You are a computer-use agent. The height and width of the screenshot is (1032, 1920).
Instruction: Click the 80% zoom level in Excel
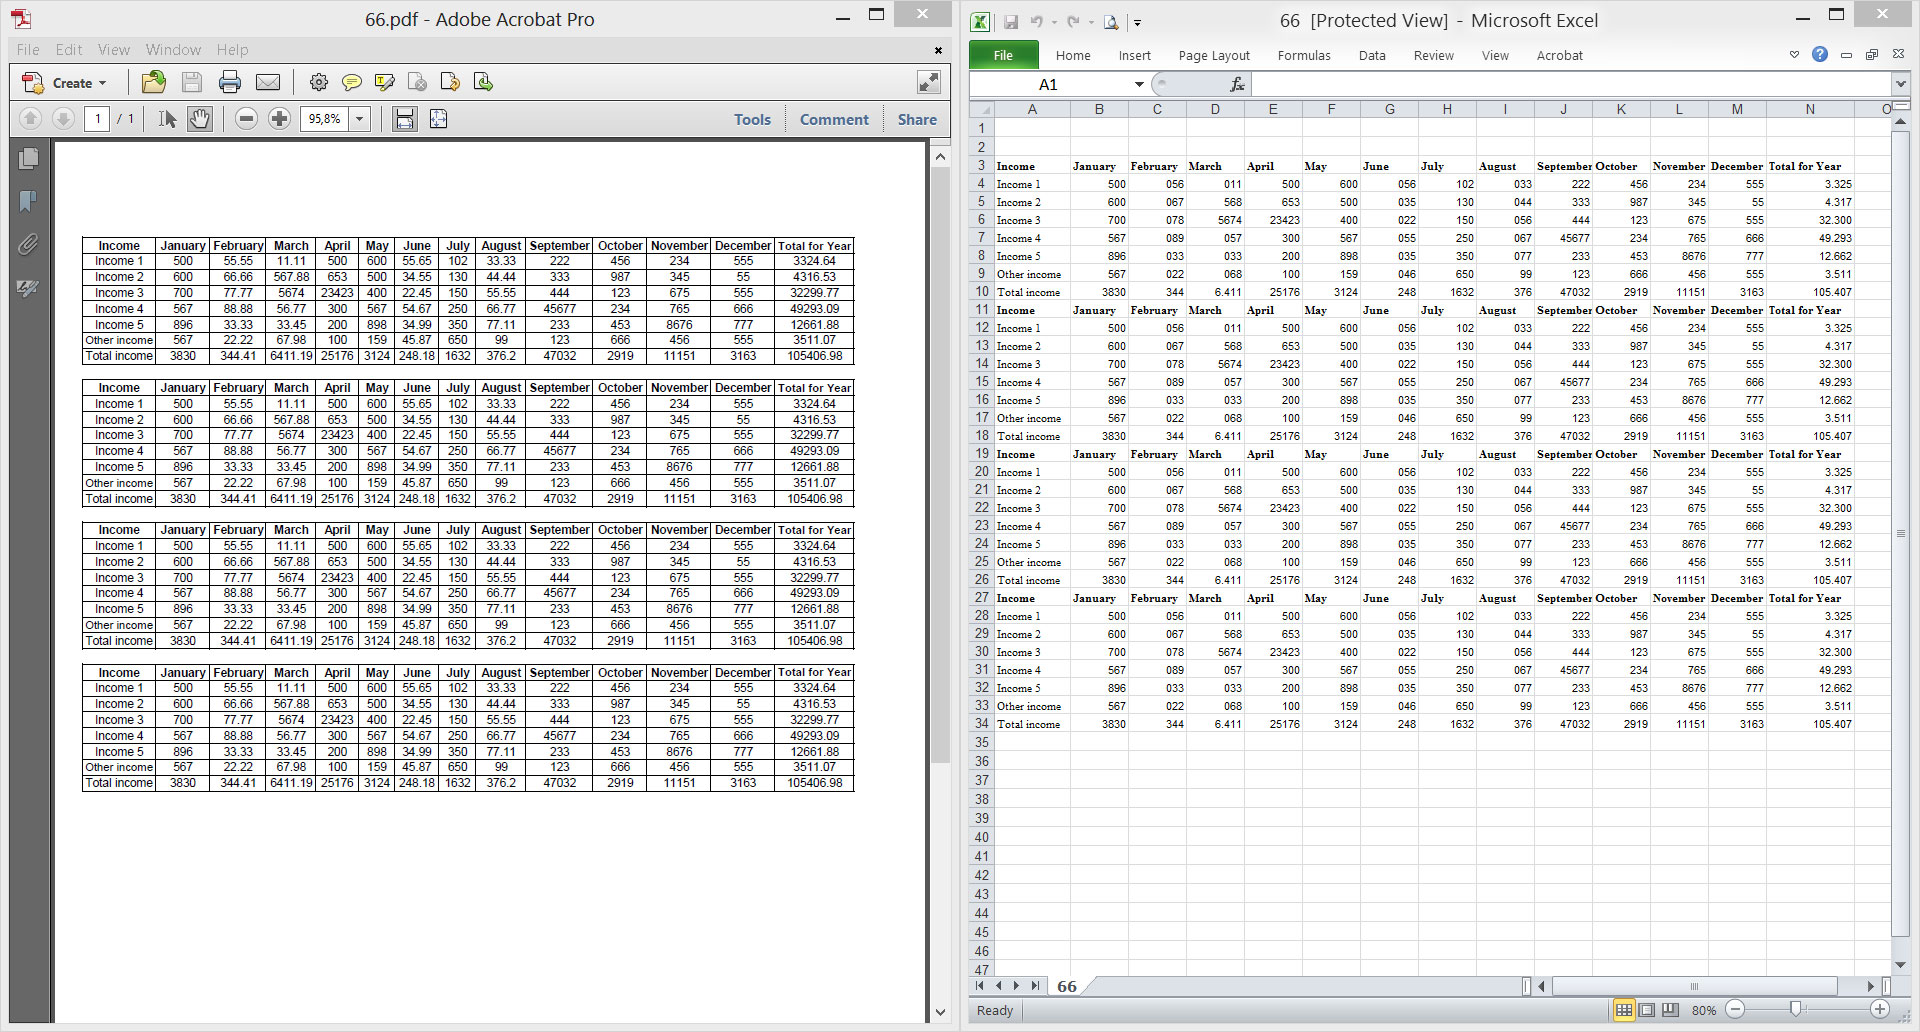1704,1010
